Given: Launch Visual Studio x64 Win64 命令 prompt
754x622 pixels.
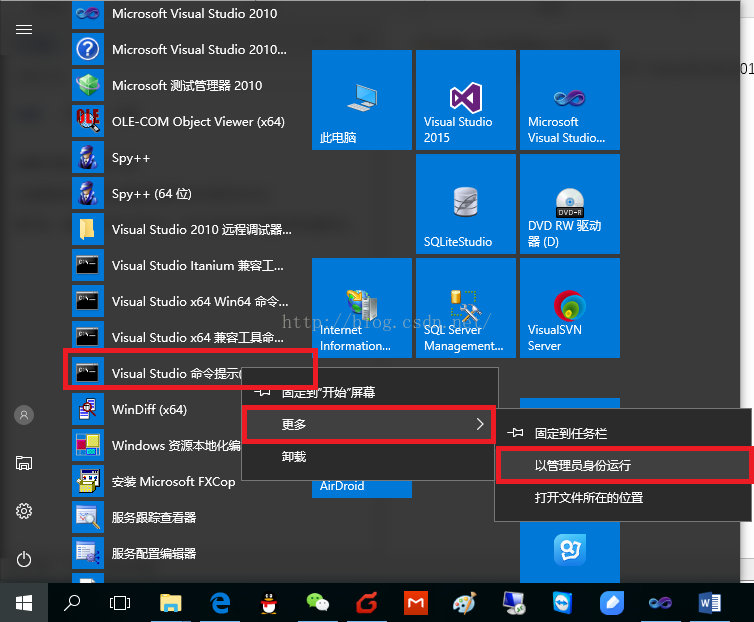Looking at the screenshot, I should tap(183, 302).
